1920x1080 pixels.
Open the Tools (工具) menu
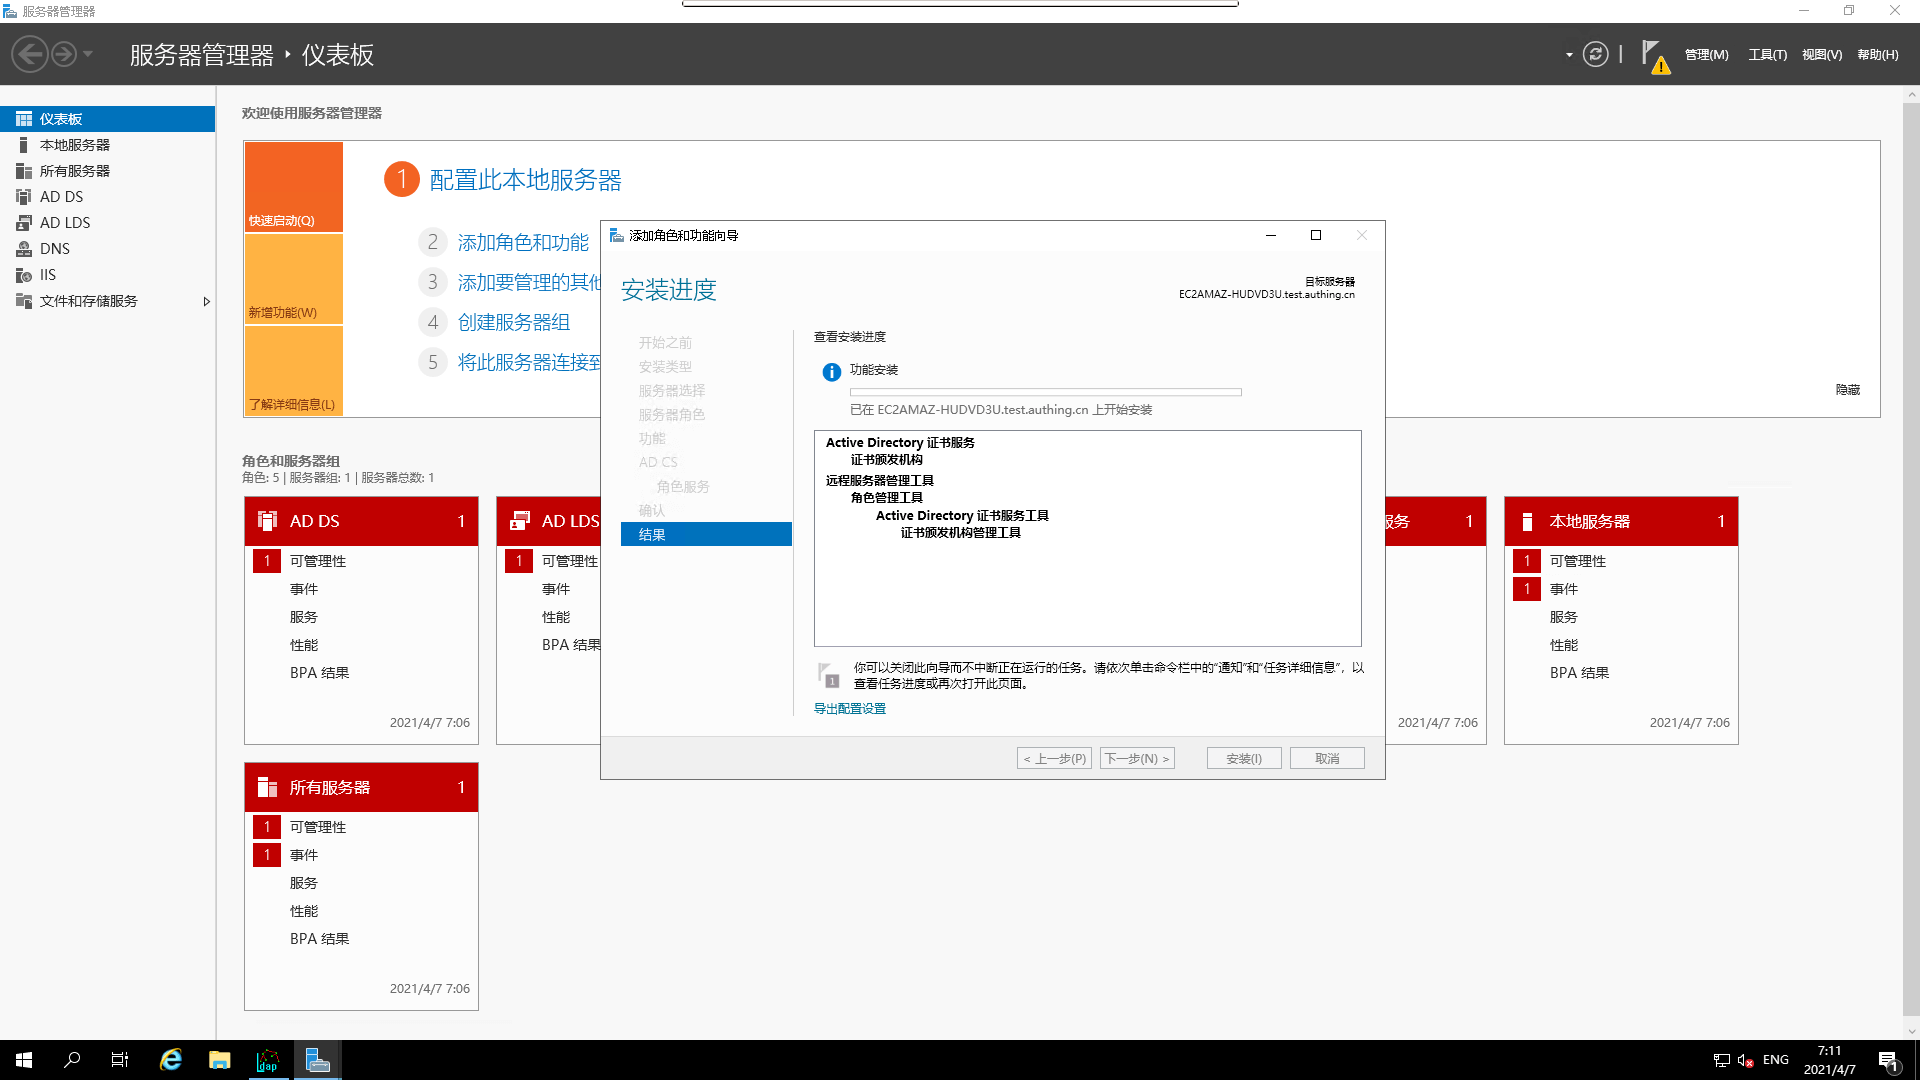(x=1767, y=55)
